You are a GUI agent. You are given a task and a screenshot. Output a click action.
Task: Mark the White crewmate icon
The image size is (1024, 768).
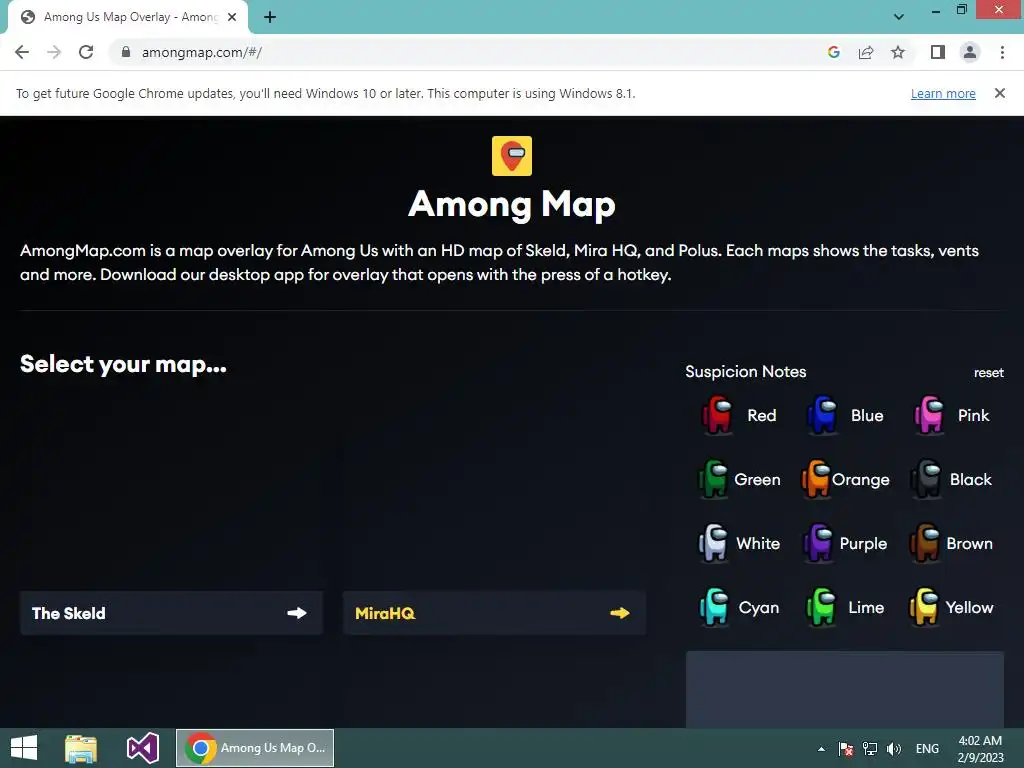point(713,543)
